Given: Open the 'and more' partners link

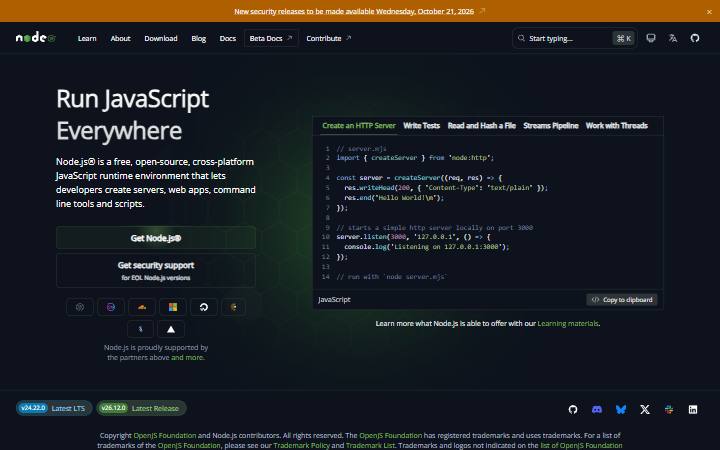Looking at the screenshot, I should 187,357.
